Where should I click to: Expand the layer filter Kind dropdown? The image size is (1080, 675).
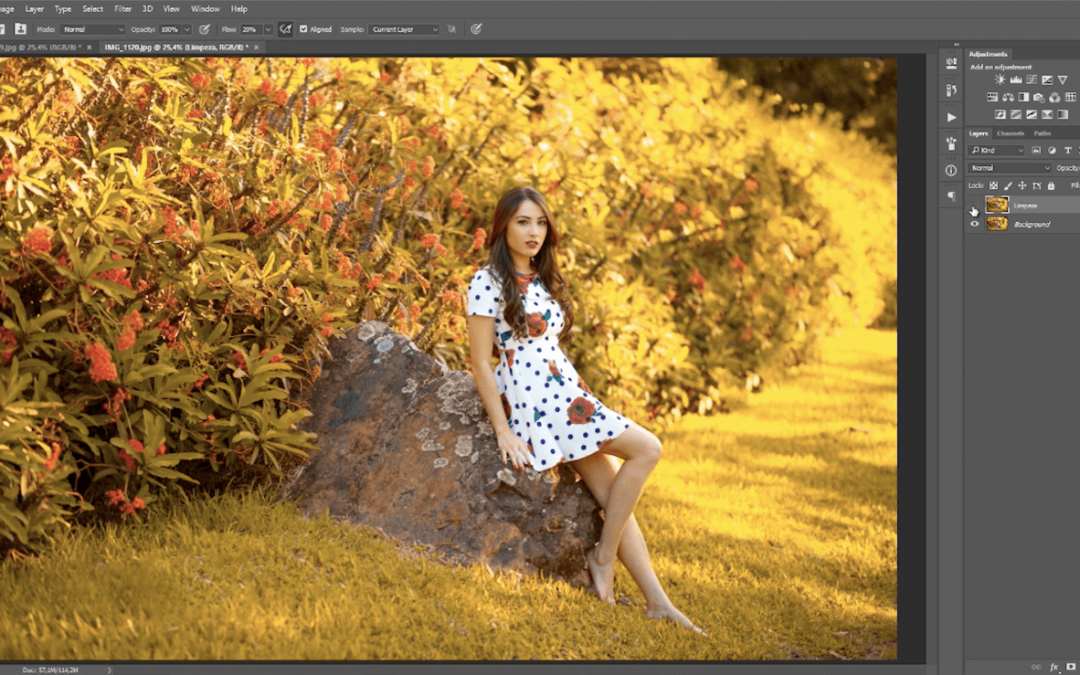click(x=997, y=150)
